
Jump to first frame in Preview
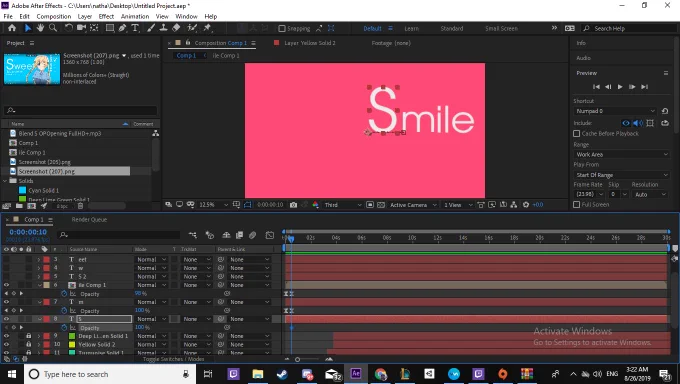coord(596,87)
